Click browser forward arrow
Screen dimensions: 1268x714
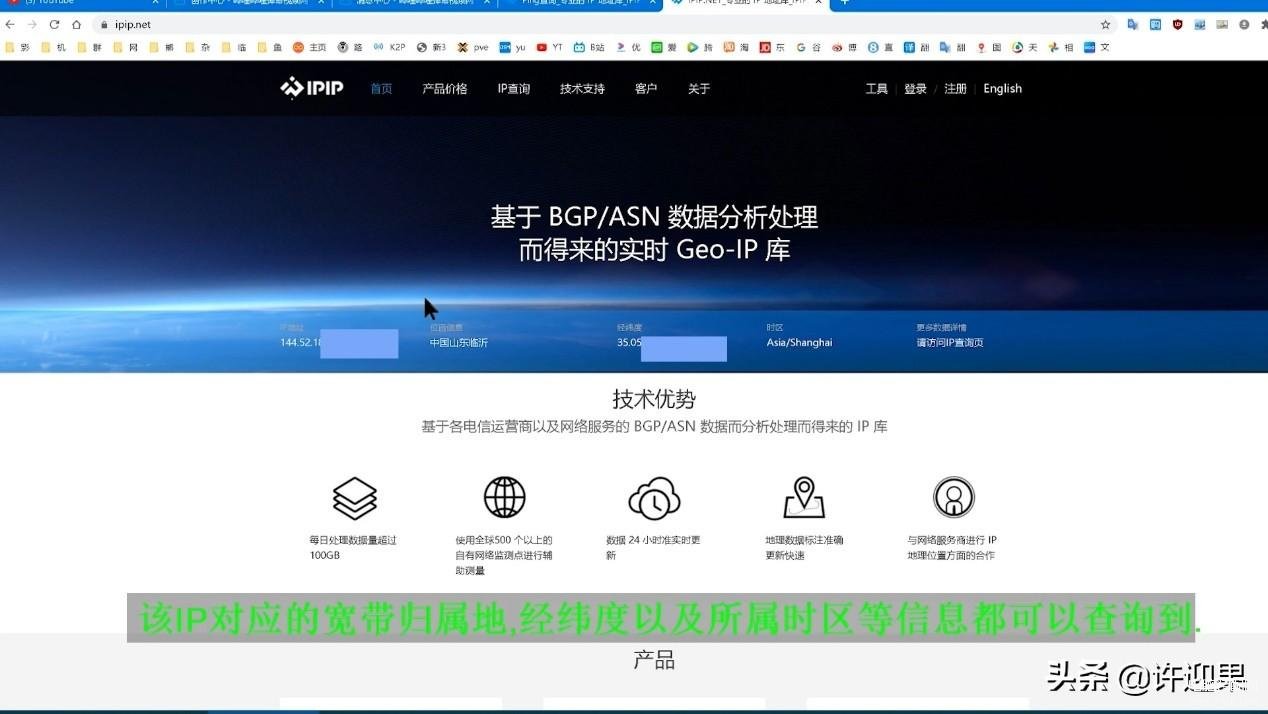click(x=32, y=24)
